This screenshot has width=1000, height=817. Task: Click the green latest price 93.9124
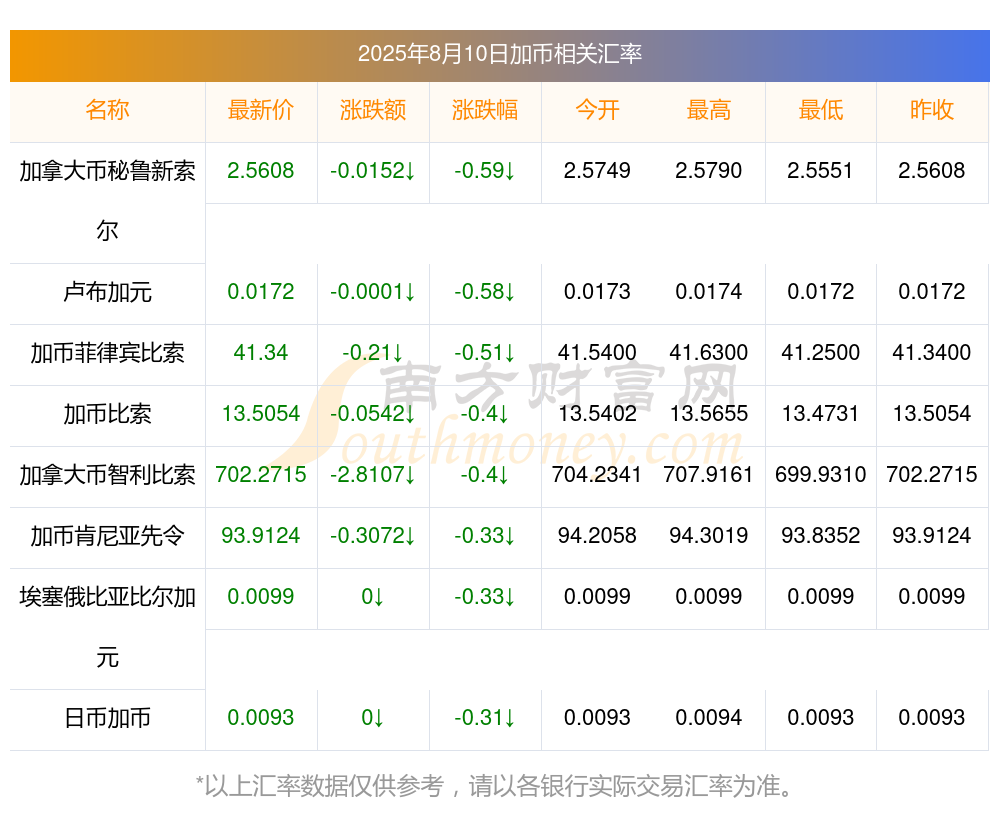tap(261, 535)
